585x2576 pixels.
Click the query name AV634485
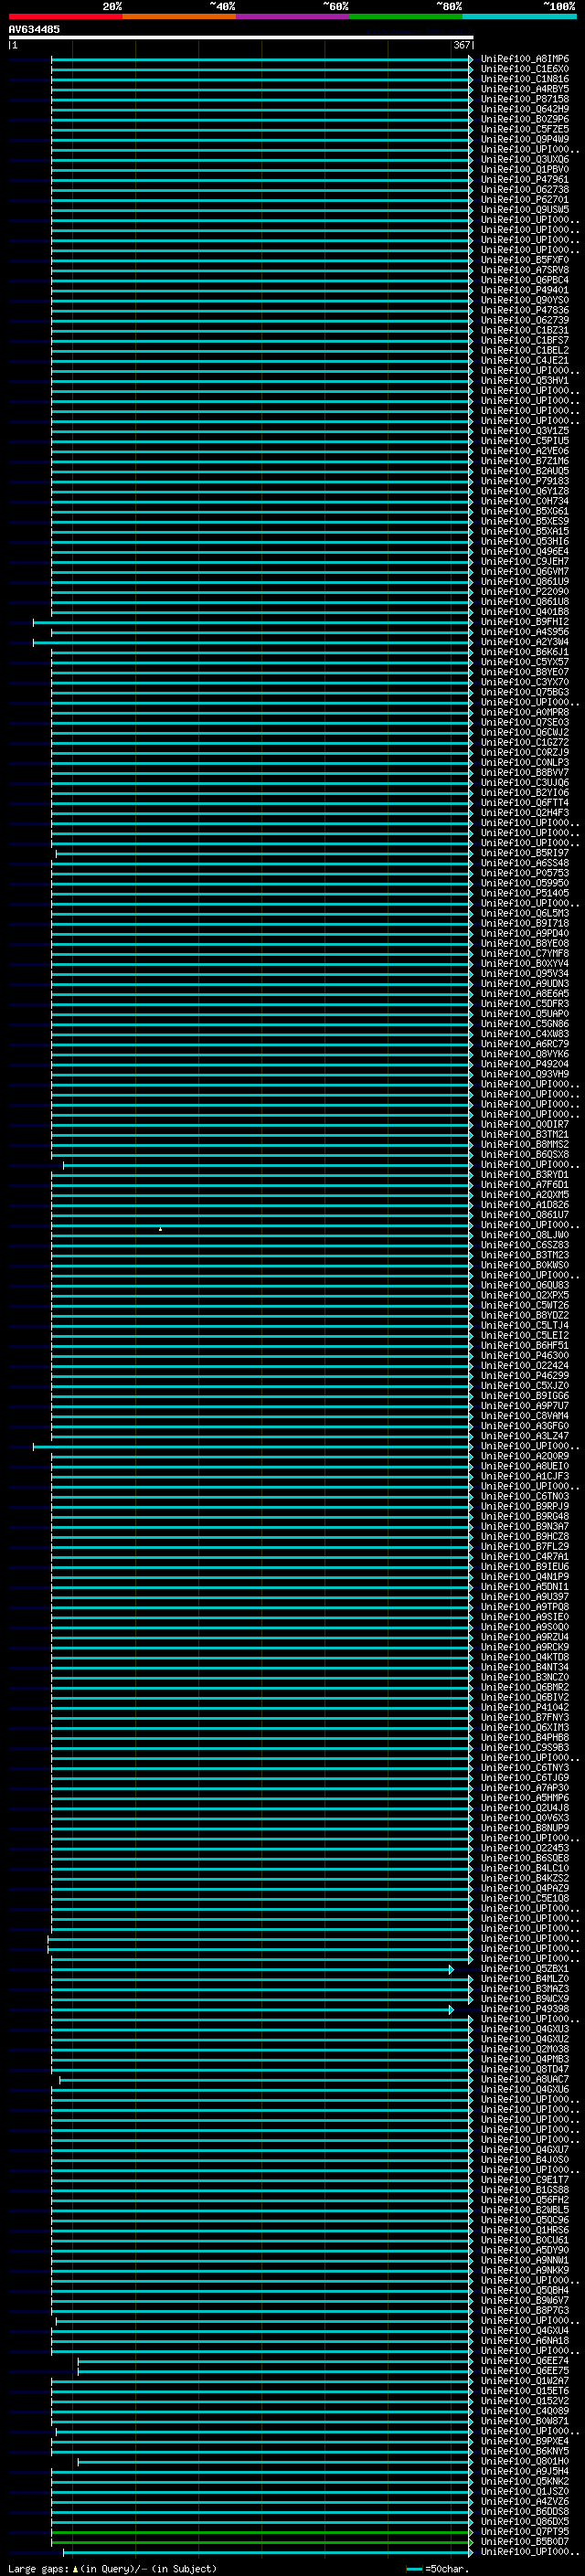click(x=34, y=29)
